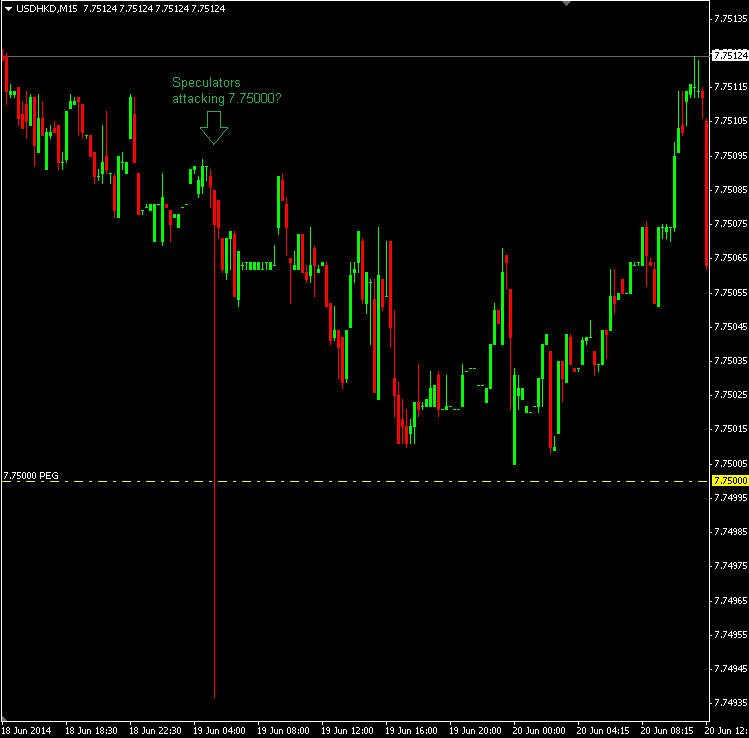
Task: Click the 7.74995 price scale label
Action: (x=730, y=498)
